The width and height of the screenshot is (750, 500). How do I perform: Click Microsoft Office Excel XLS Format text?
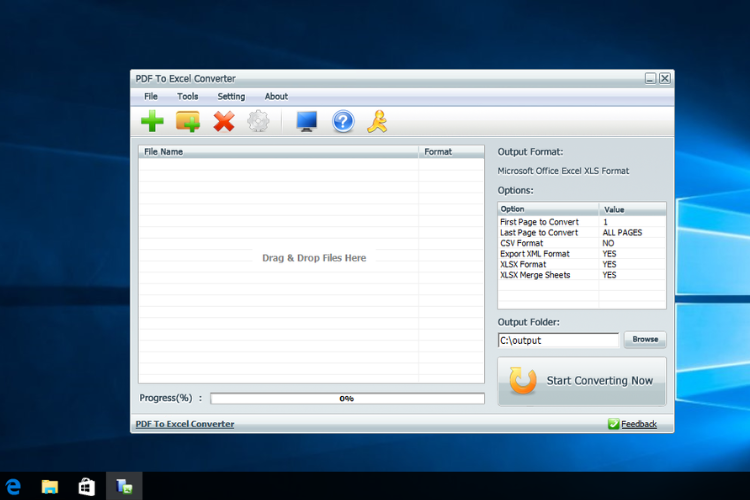click(x=563, y=171)
